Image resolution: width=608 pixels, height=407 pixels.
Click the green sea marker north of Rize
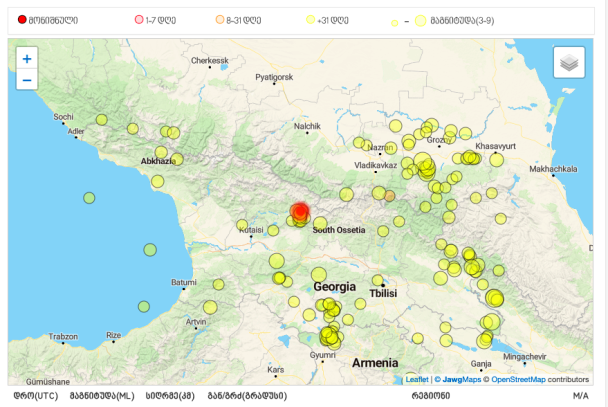click(x=144, y=307)
